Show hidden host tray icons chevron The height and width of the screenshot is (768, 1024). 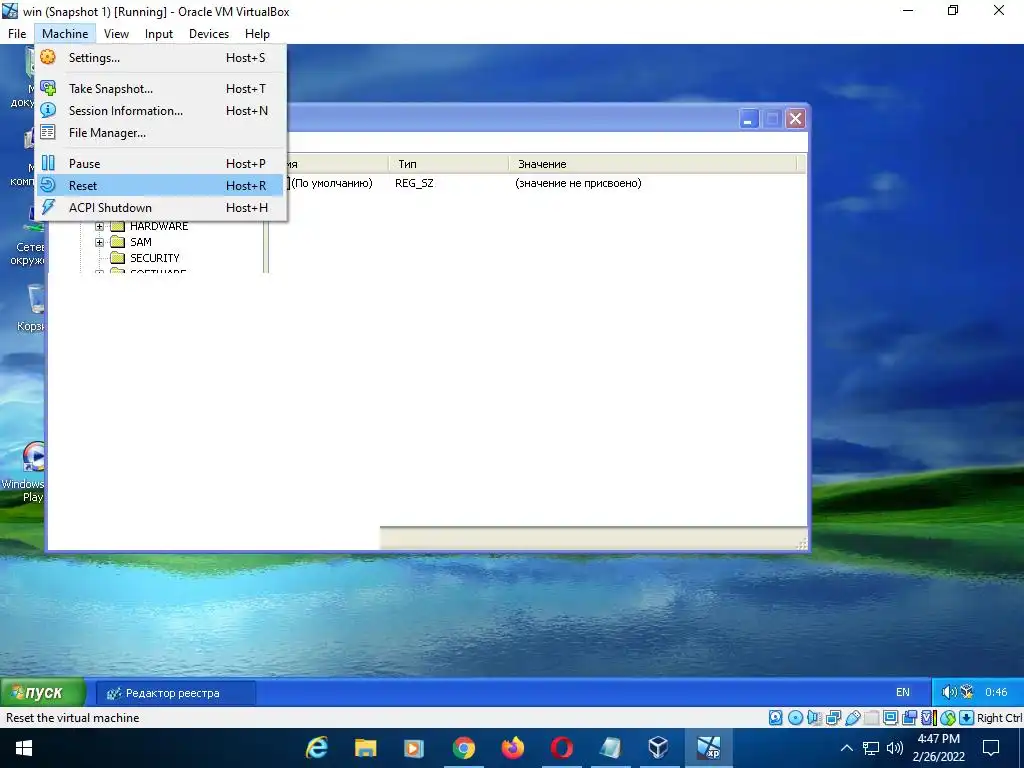pyautogui.click(x=846, y=748)
